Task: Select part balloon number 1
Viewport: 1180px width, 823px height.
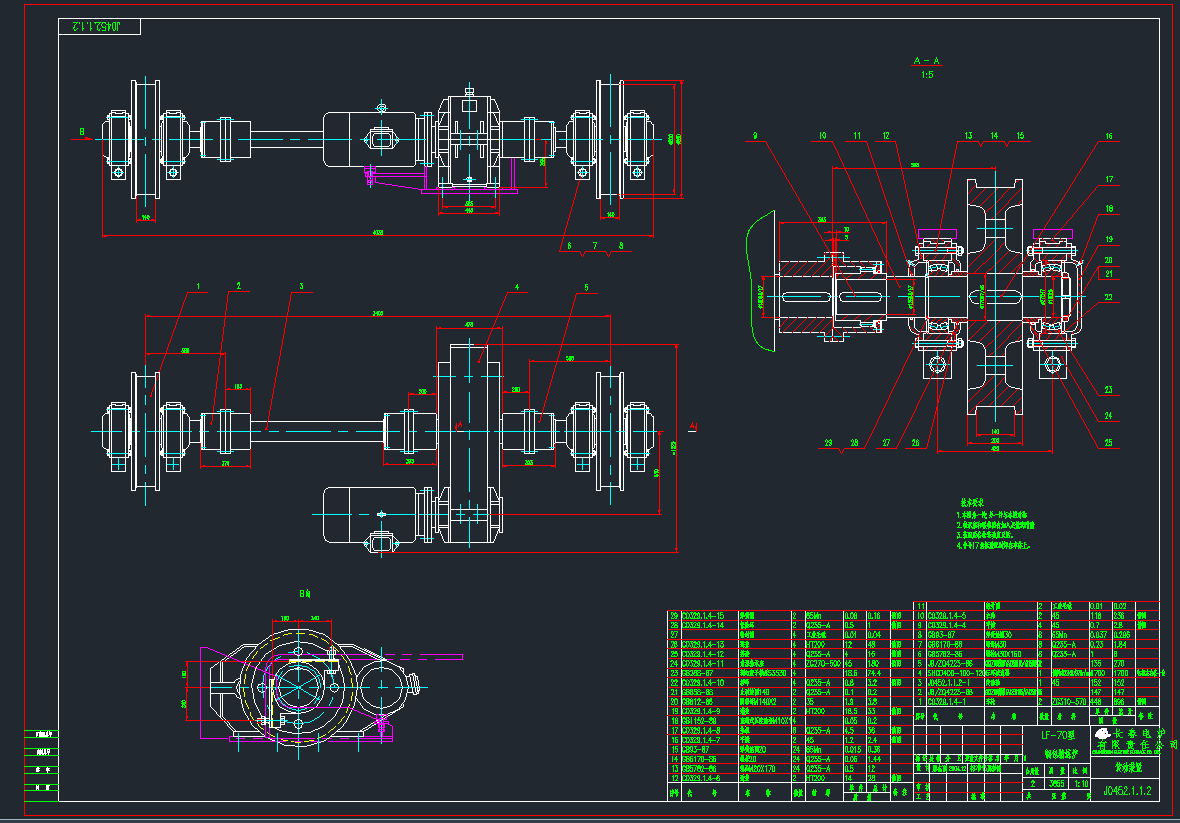Action: [x=199, y=287]
